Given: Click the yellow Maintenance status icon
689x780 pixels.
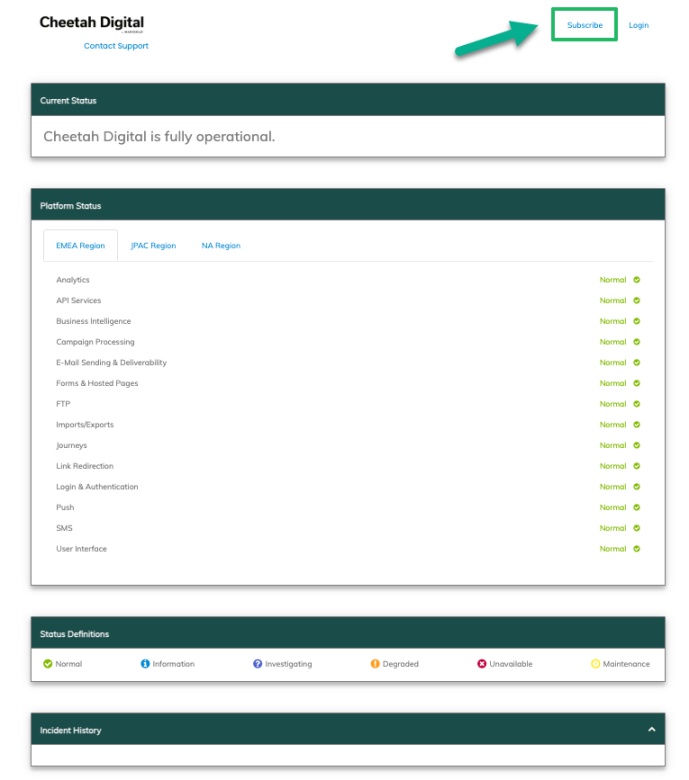Looking at the screenshot, I should 595,664.
